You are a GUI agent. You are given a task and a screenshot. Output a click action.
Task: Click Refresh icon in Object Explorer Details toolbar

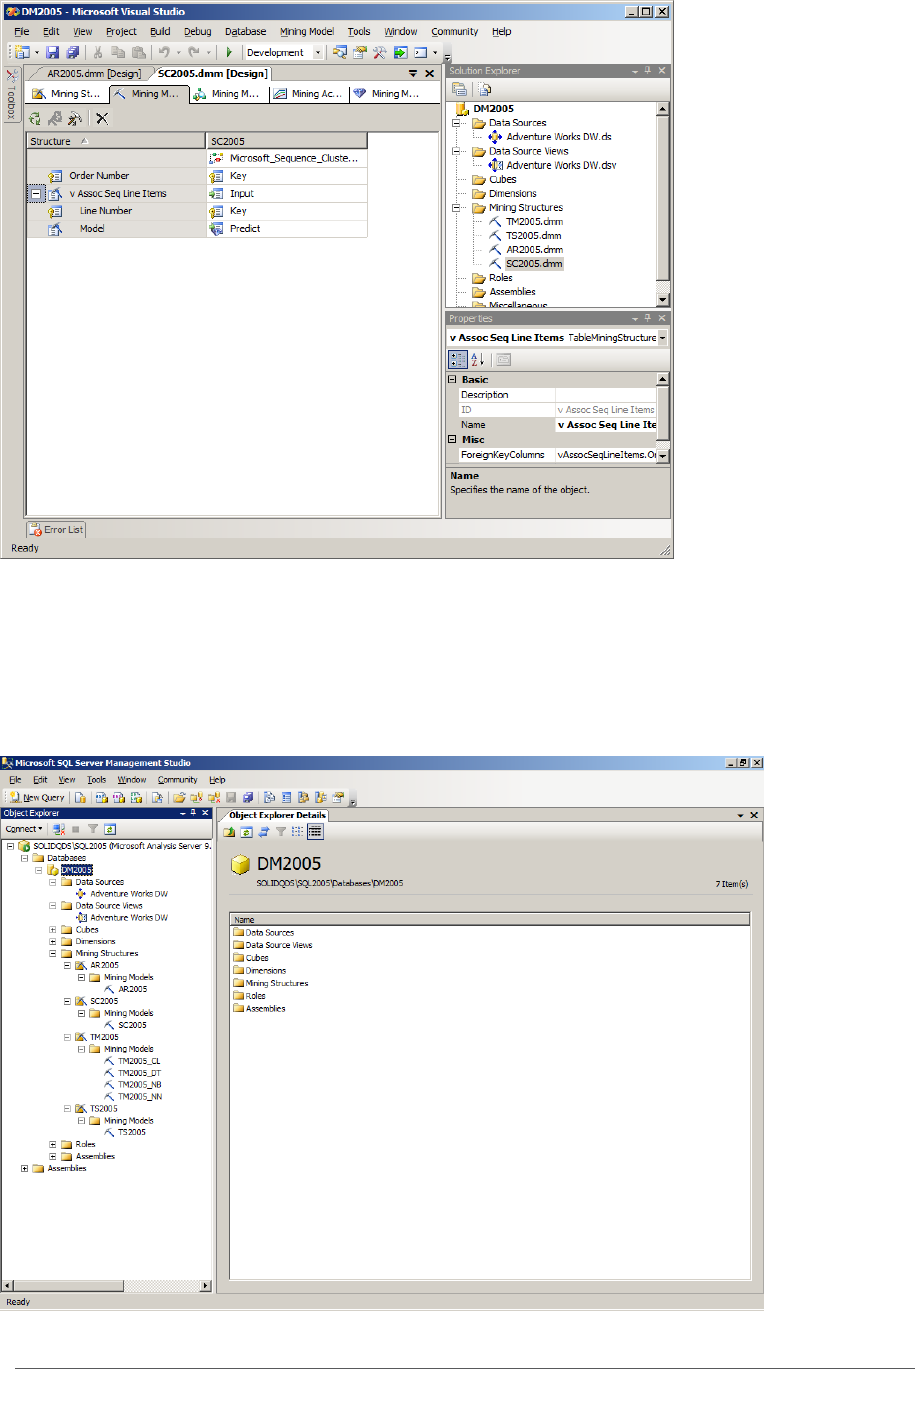[246, 831]
